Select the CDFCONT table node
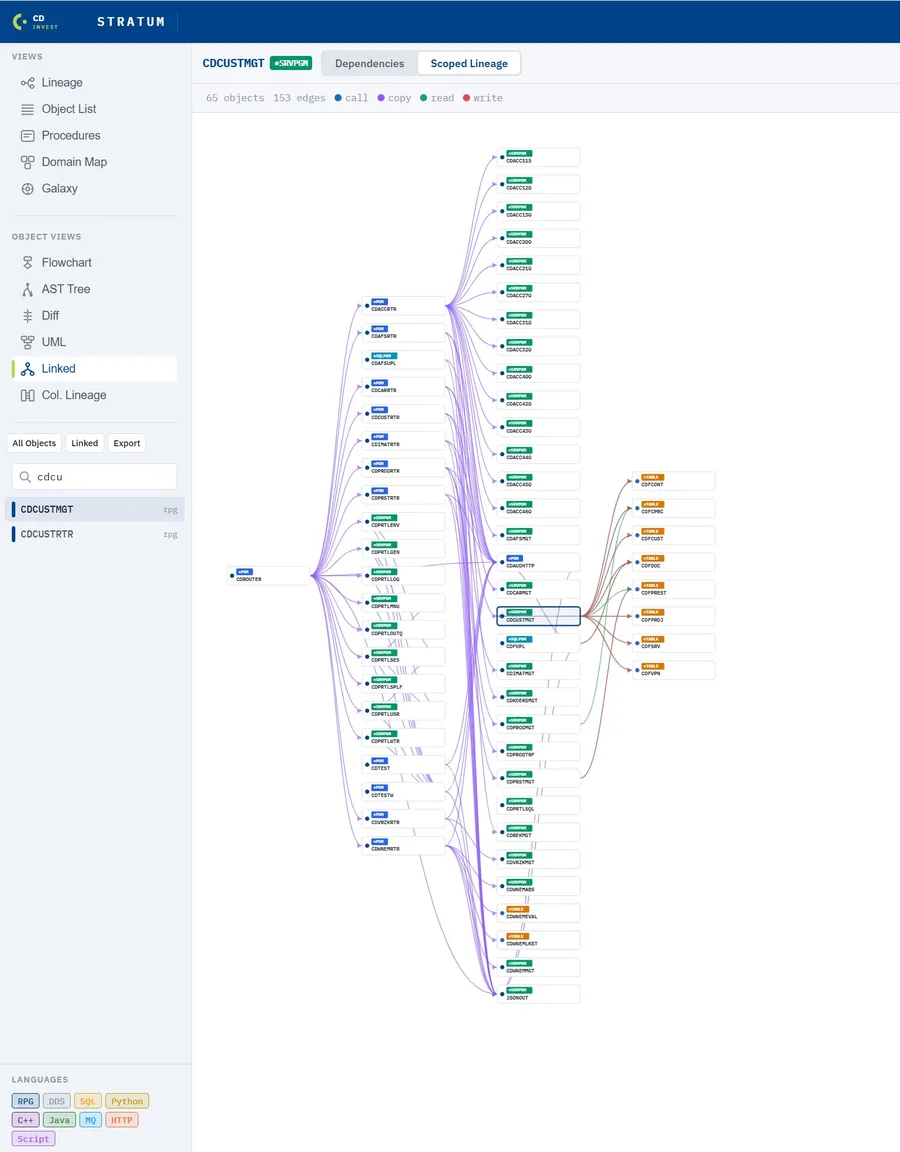Screen dimensions: 900x1152 coord(674,481)
